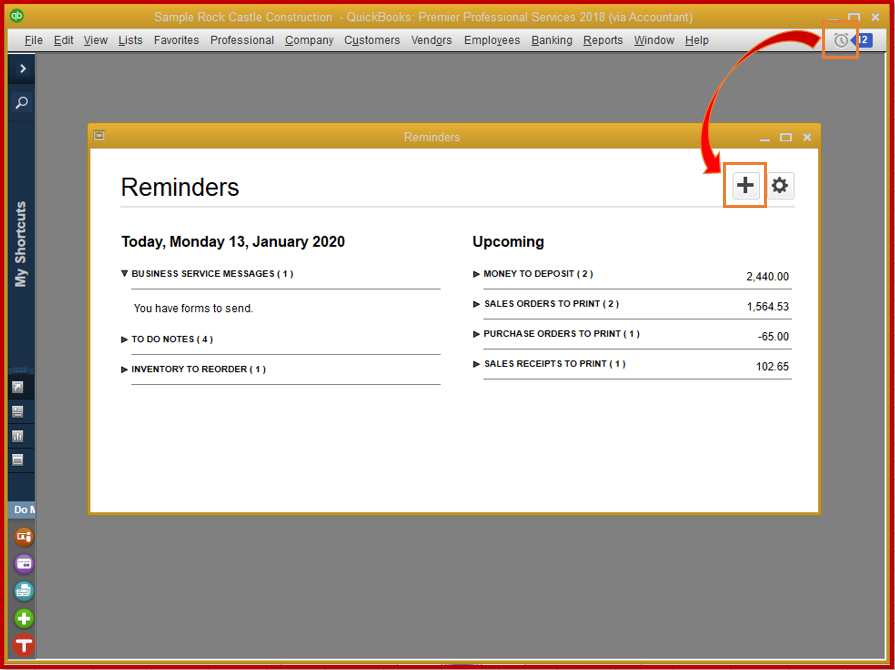Click the green plus sidebar icon
The image size is (895, 670).
pos(24,619)
